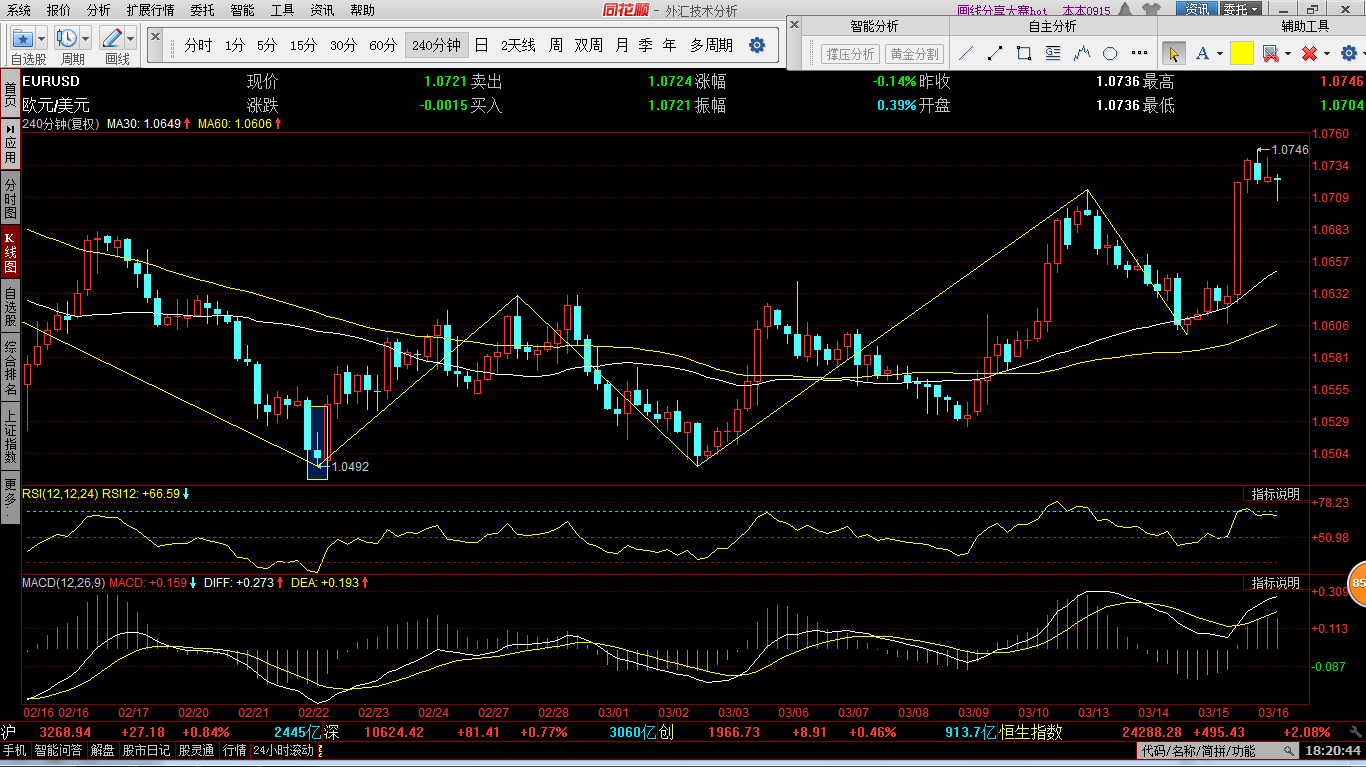The width and height of the screenshot is (1366, 767).
Task: Switch chart to 日 daily period
Action: (x=481, y=45)
